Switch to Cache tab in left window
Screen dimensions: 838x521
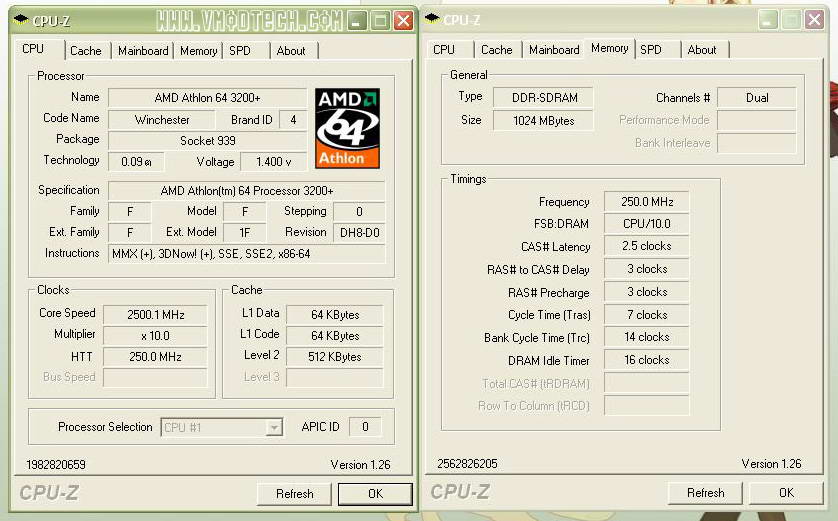click(86, 51)
